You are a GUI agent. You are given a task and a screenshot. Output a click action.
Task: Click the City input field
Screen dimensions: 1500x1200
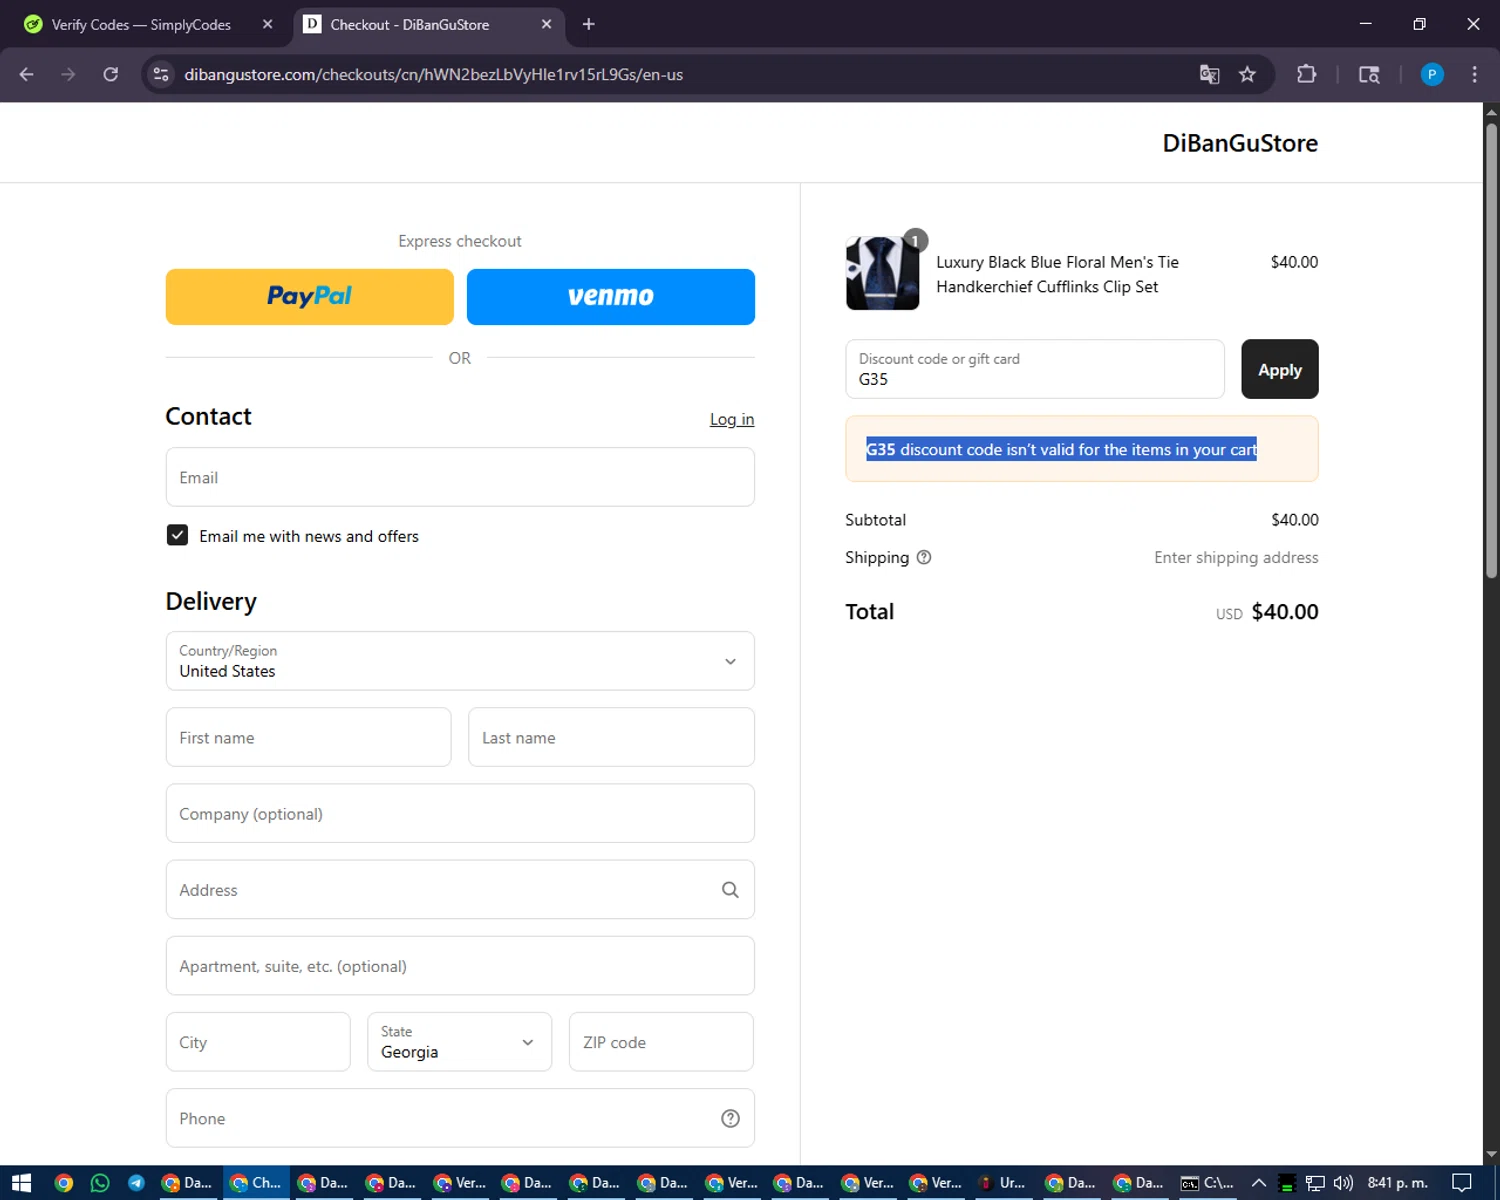pos(258,1042)
